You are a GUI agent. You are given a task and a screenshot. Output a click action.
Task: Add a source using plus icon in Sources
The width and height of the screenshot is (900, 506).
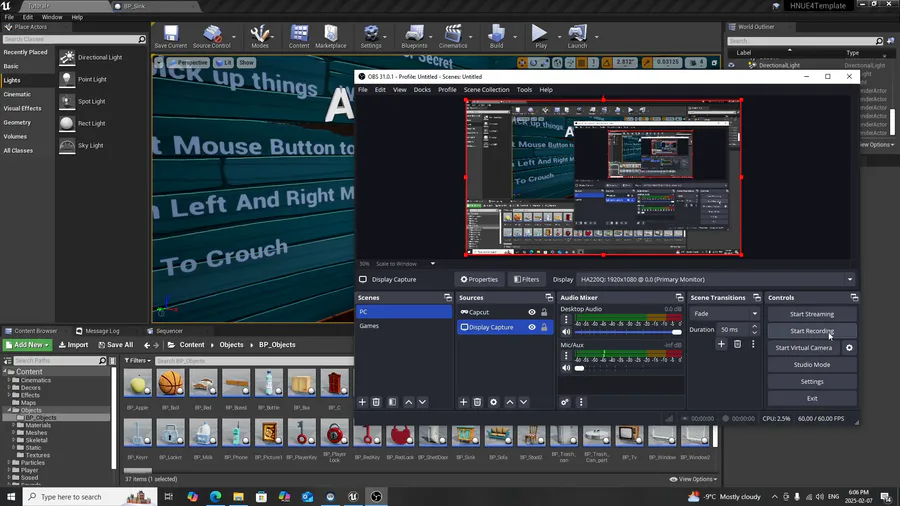pyautogui.click(x=463, y=402)
